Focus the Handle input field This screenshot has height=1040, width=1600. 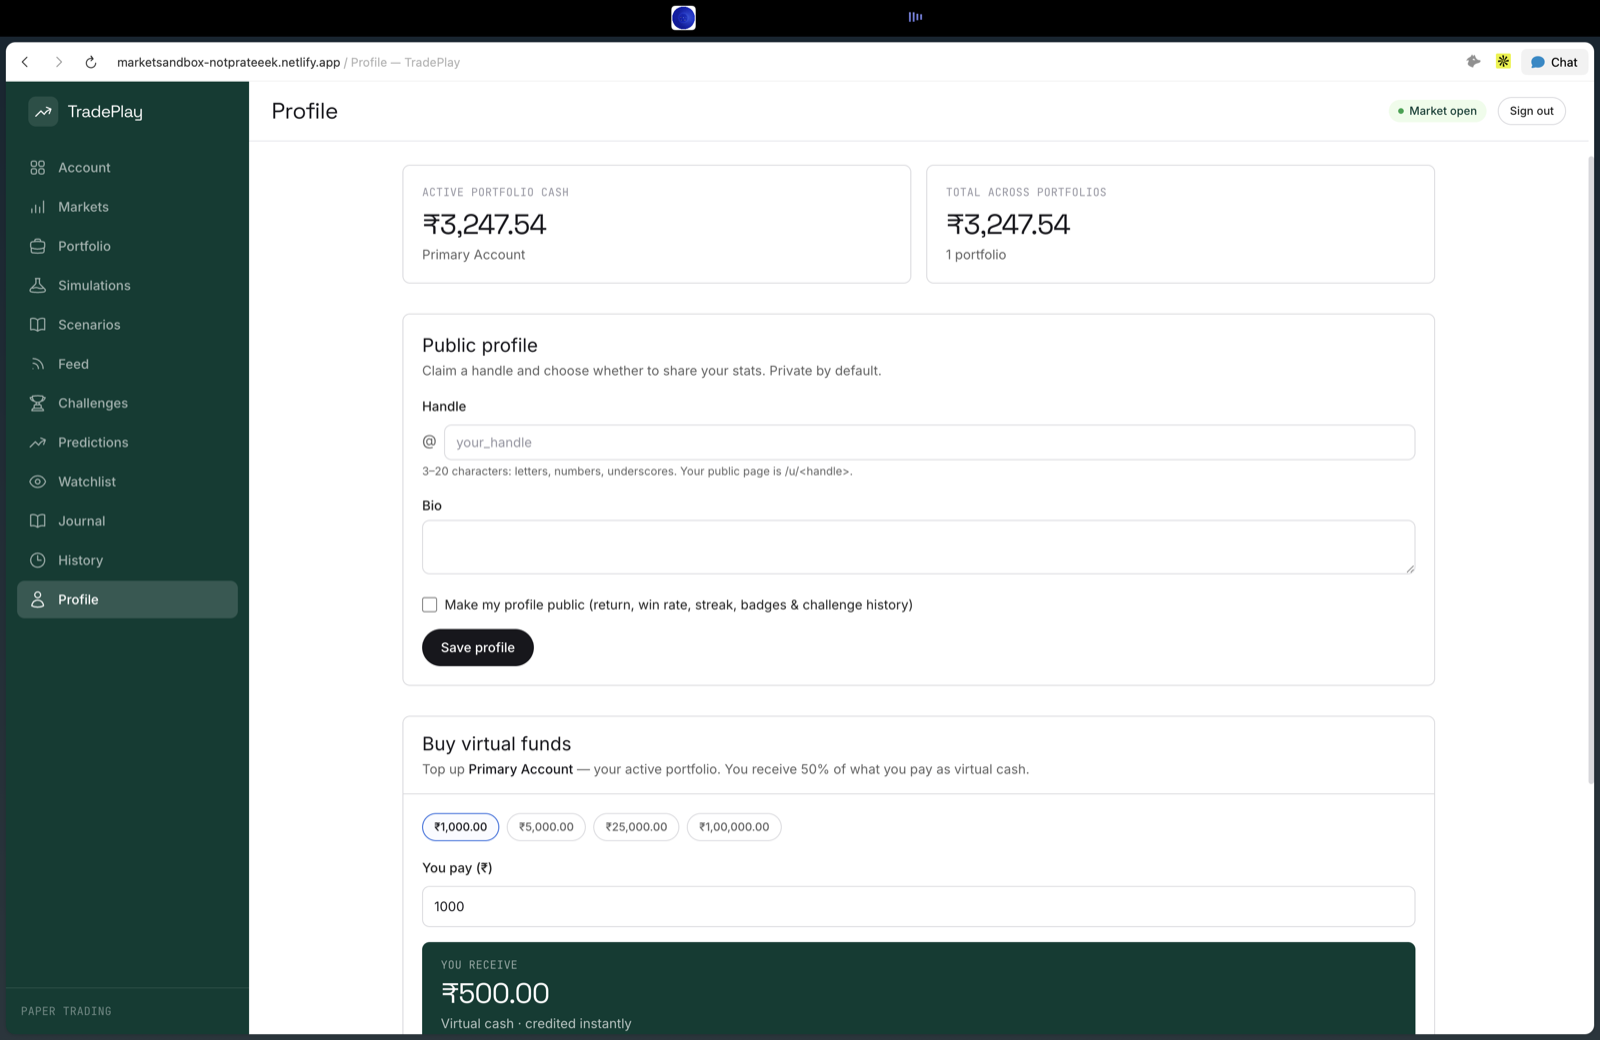point(929,442)
